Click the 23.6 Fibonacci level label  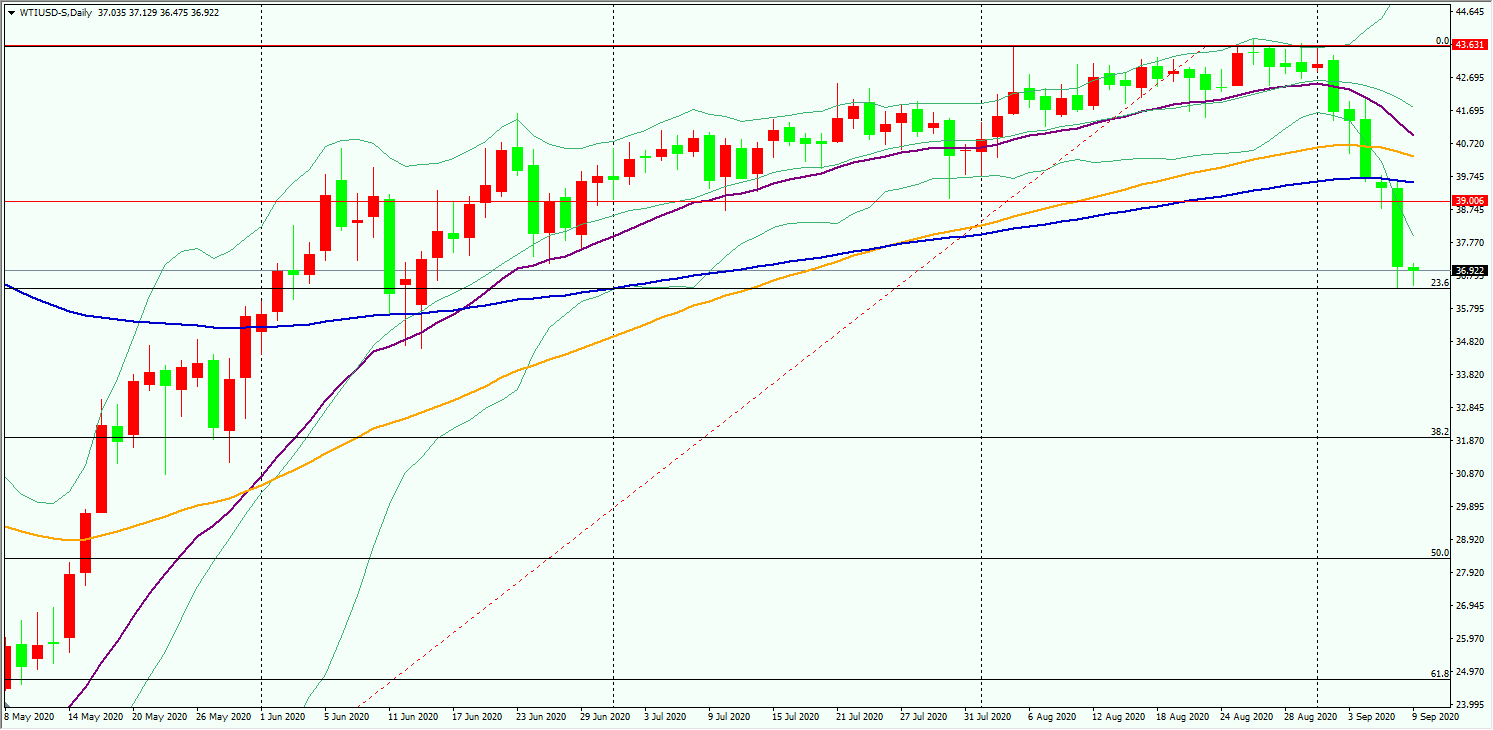click(x=1440, y=283)
